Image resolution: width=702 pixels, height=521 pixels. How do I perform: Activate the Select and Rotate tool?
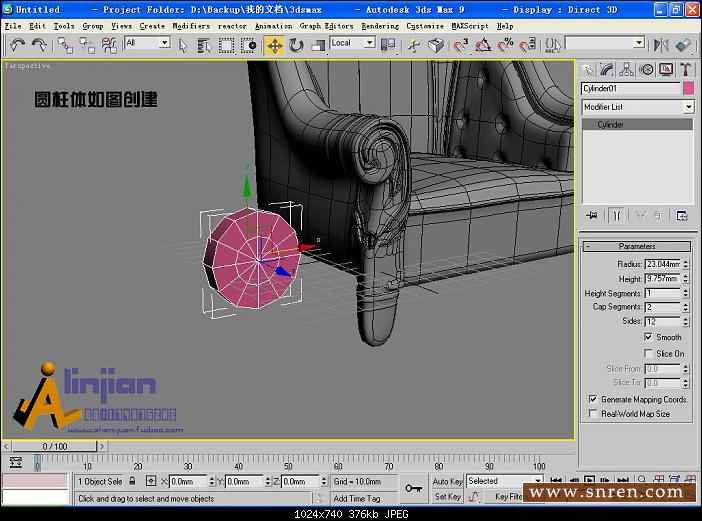(296, 45)
